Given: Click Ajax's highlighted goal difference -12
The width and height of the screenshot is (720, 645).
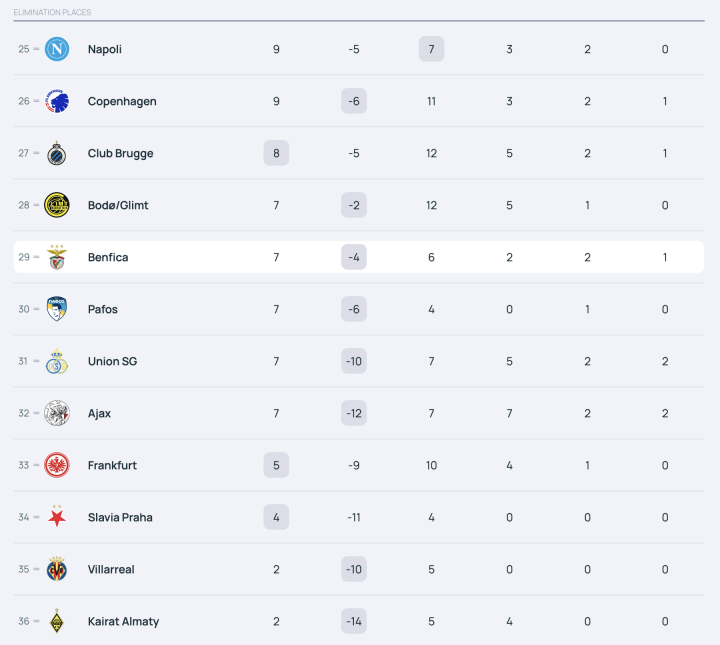Looking at the screenshot, I should coord(354,413).
